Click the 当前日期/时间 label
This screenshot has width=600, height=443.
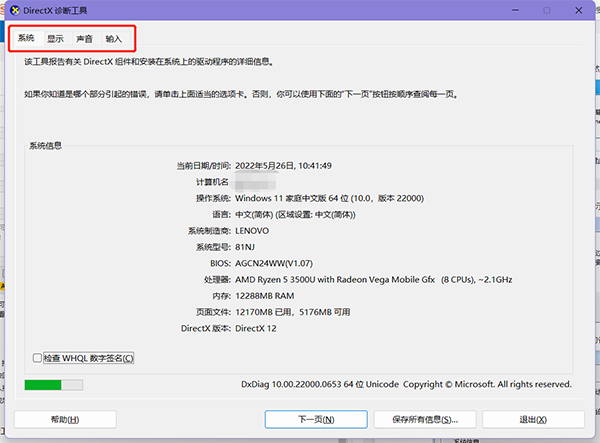coord(204,166)
